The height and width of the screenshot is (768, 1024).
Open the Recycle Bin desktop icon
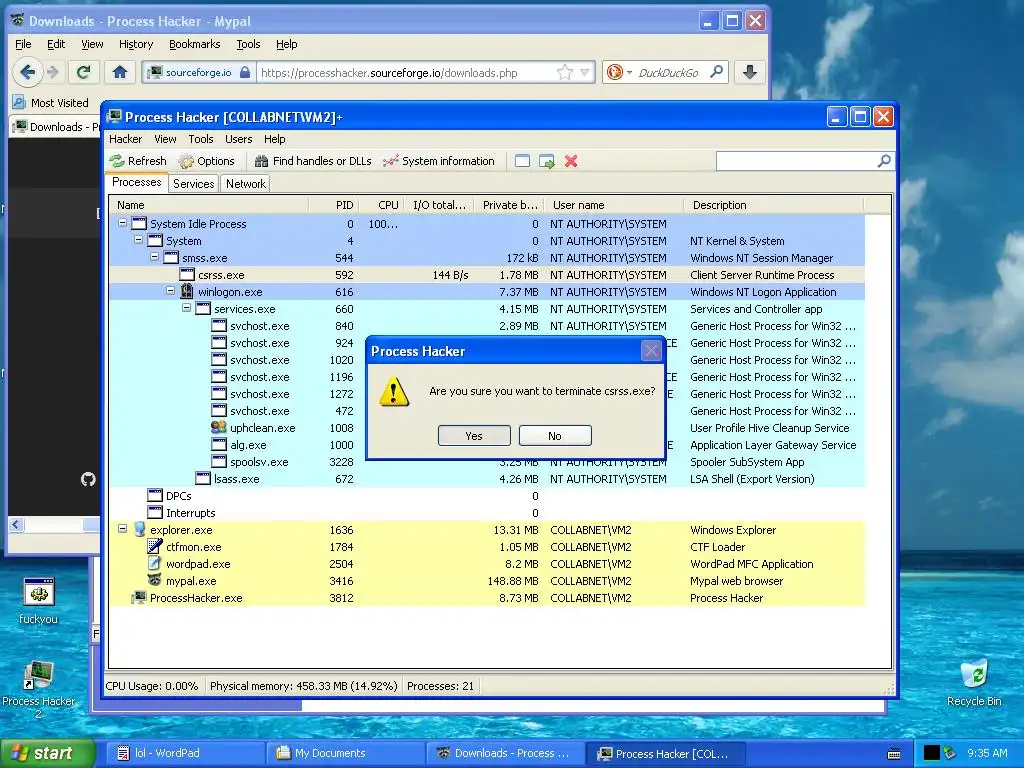click(974, 683)
